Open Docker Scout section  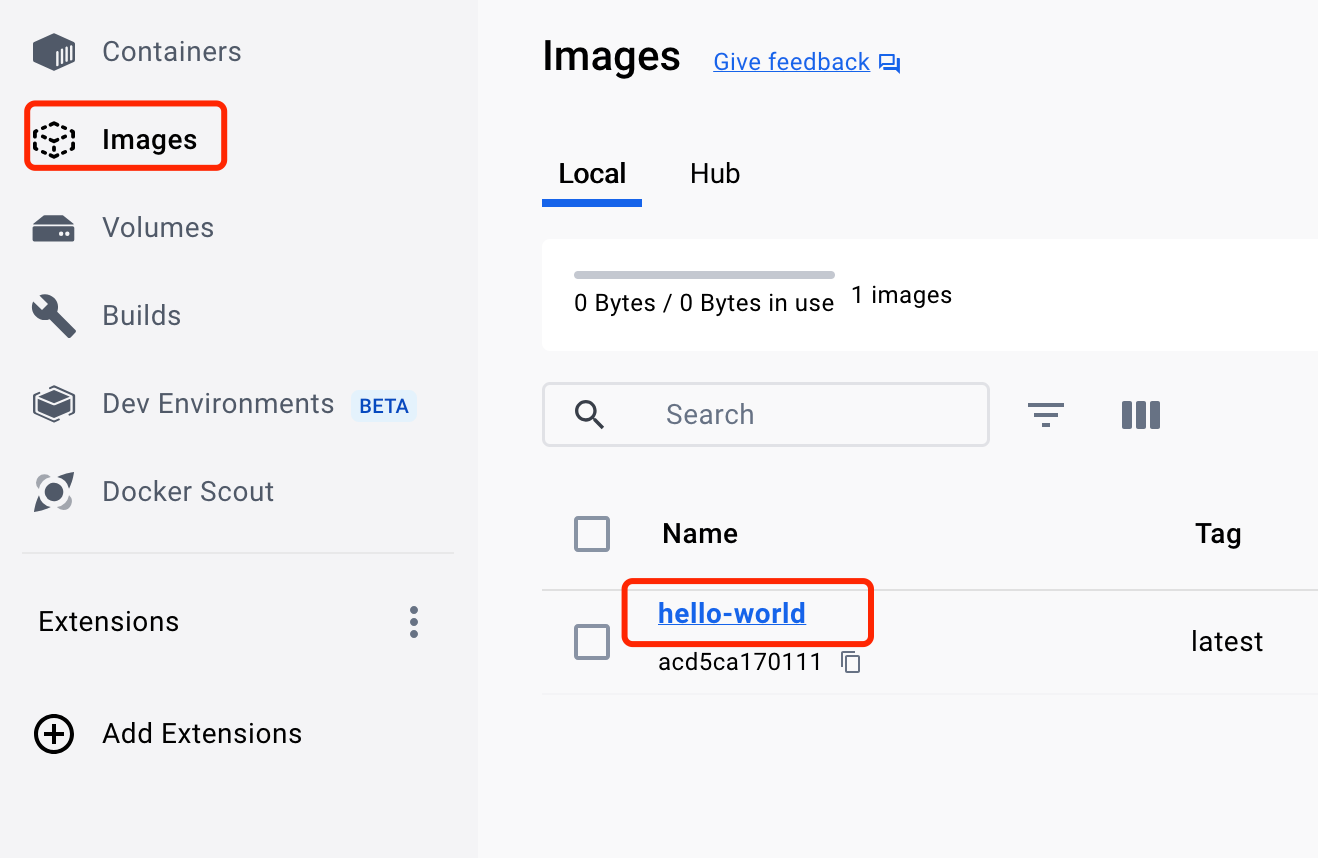pos(188,492)
